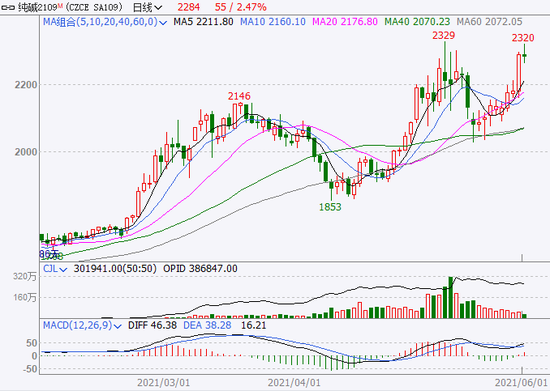The height and width of the screenshot is (391, 550).
Task: Click the -50 level label on MACD axis
Action: coord(29,369)
